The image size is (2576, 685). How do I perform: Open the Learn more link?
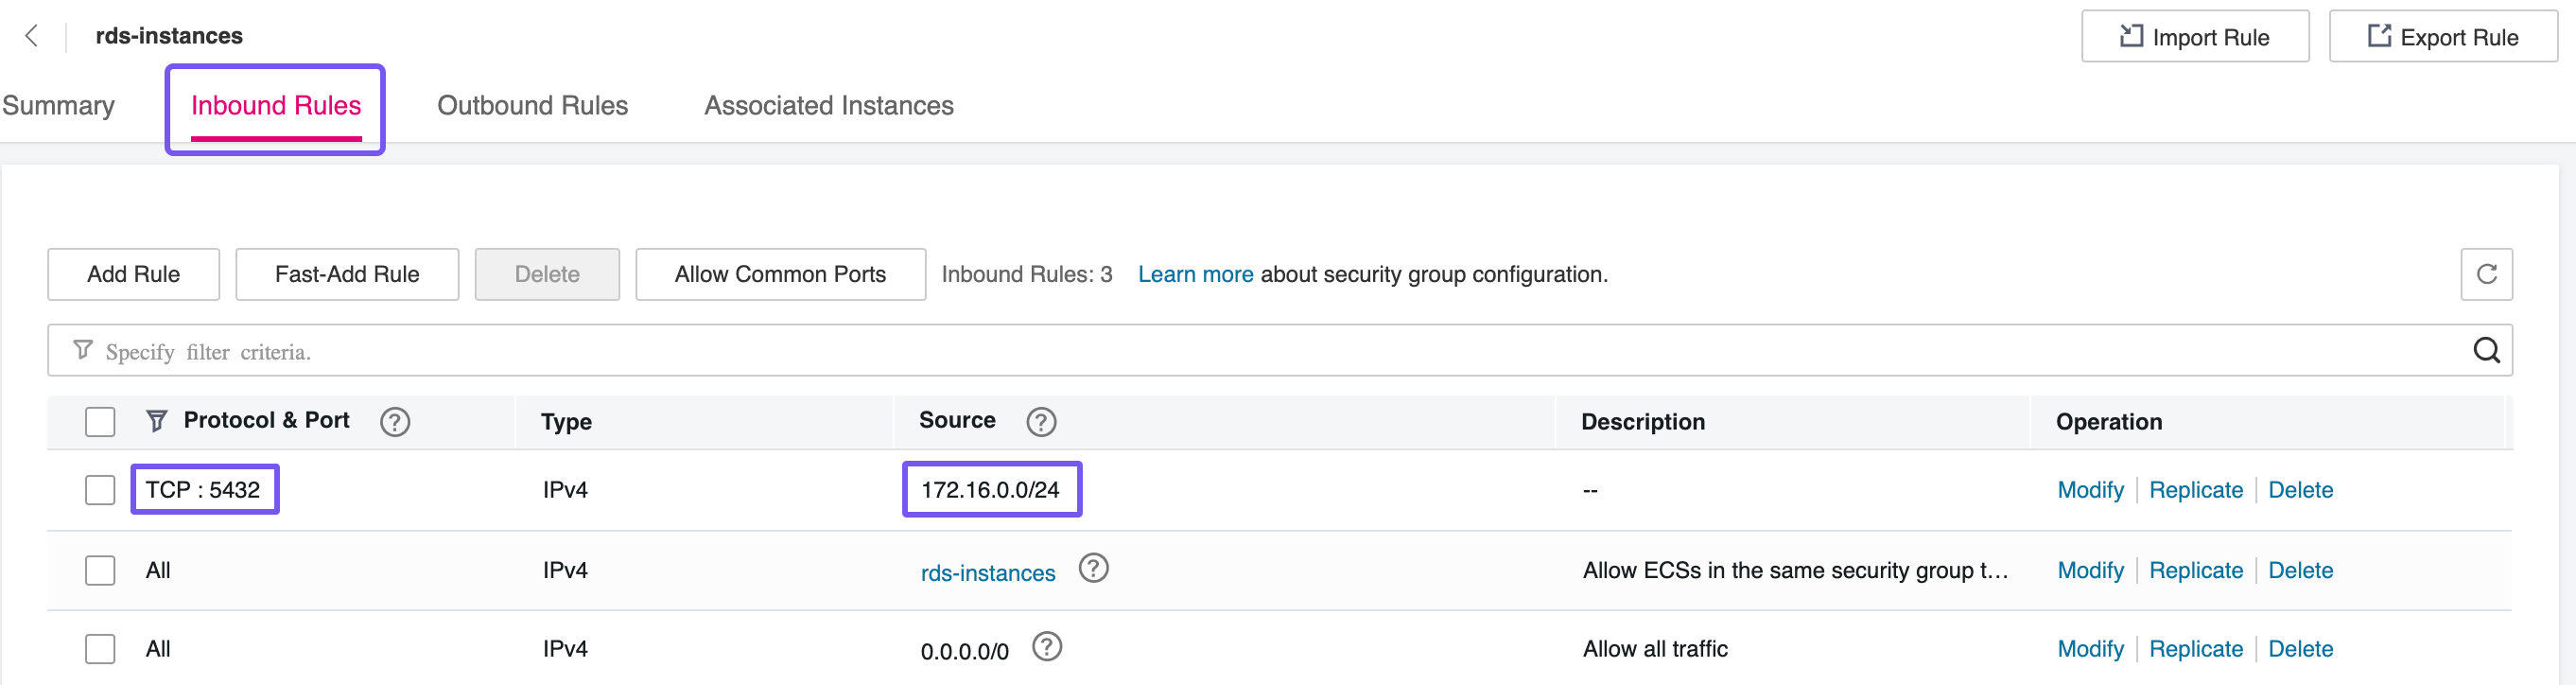click(x=1195, y=274)
